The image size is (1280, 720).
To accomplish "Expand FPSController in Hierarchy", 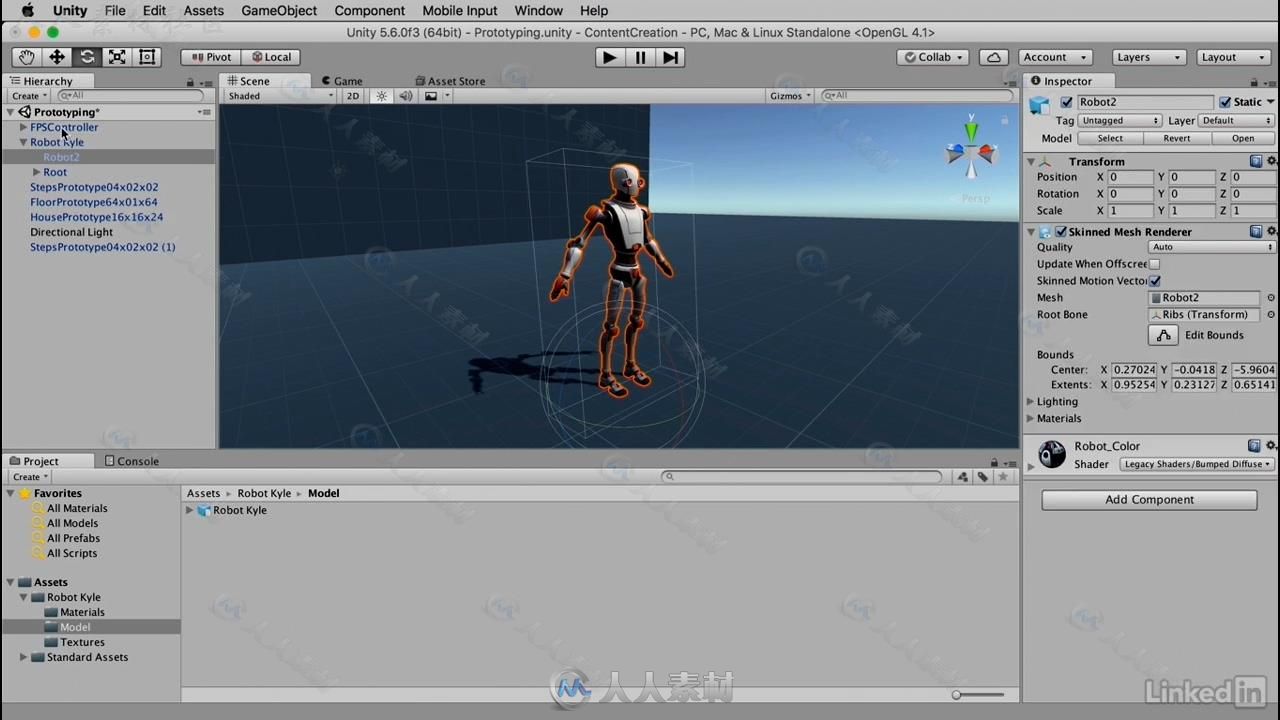I will click(x=23, y=127).
